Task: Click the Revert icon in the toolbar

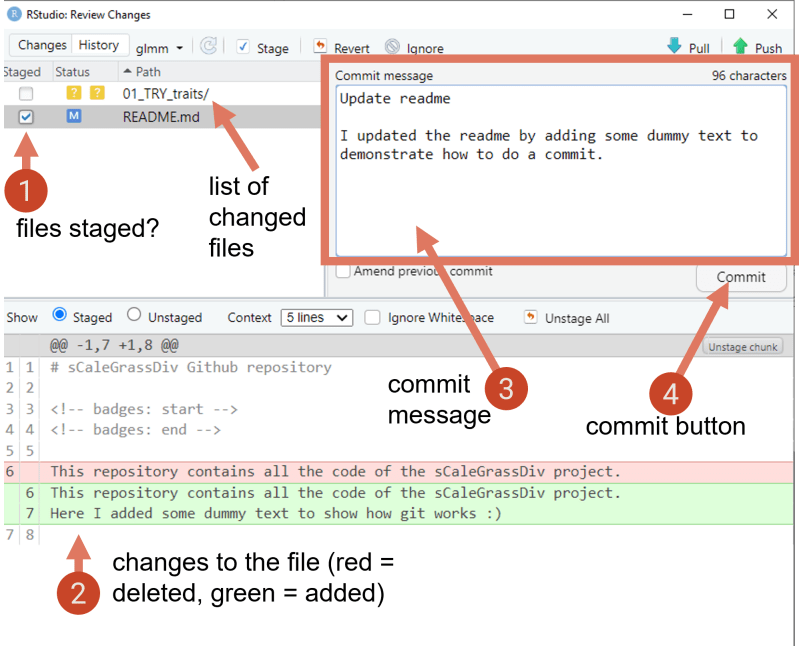Action: coord(320,46)
